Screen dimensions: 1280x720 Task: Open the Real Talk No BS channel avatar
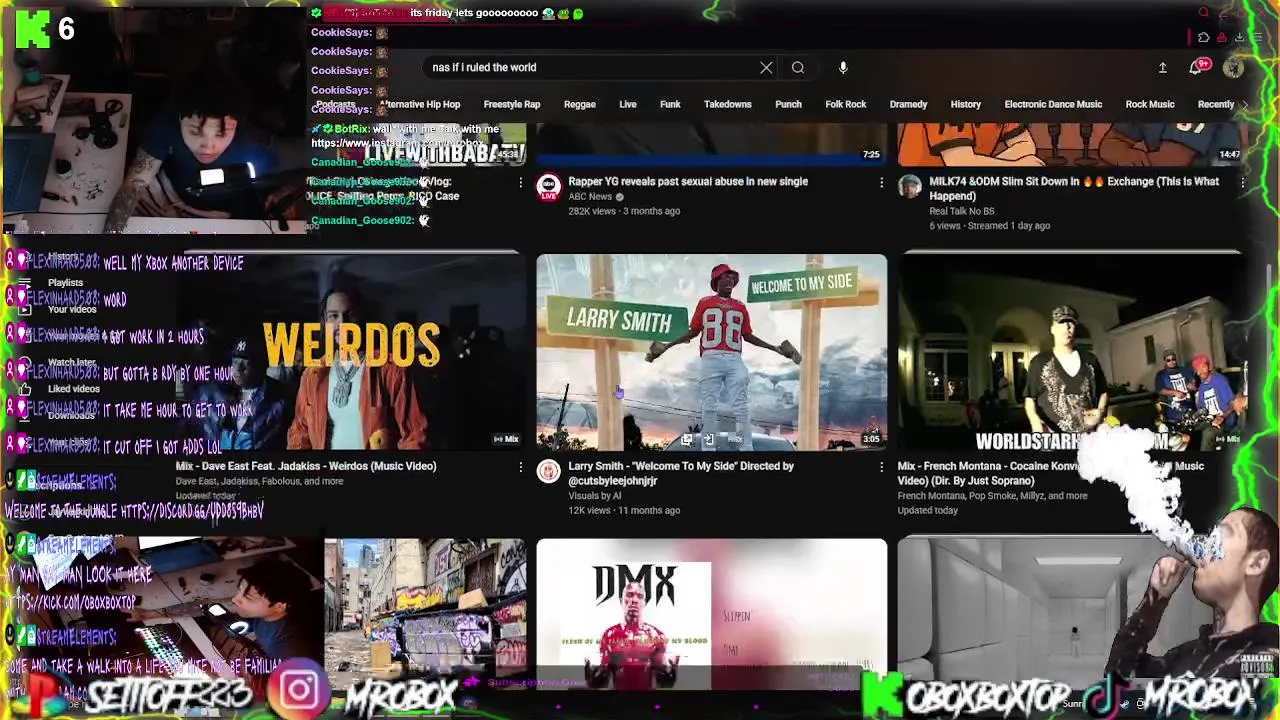(x=909, y=187)
